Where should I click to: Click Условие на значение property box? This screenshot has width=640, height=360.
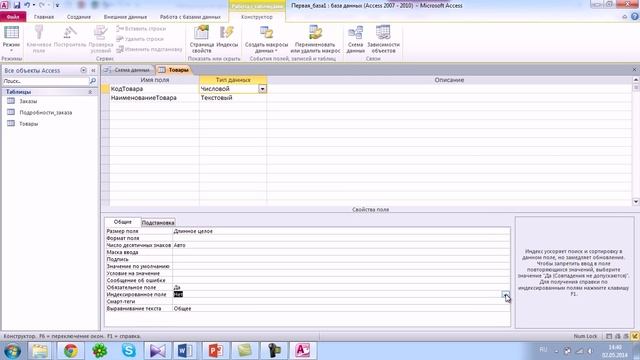tap(341, 273)
